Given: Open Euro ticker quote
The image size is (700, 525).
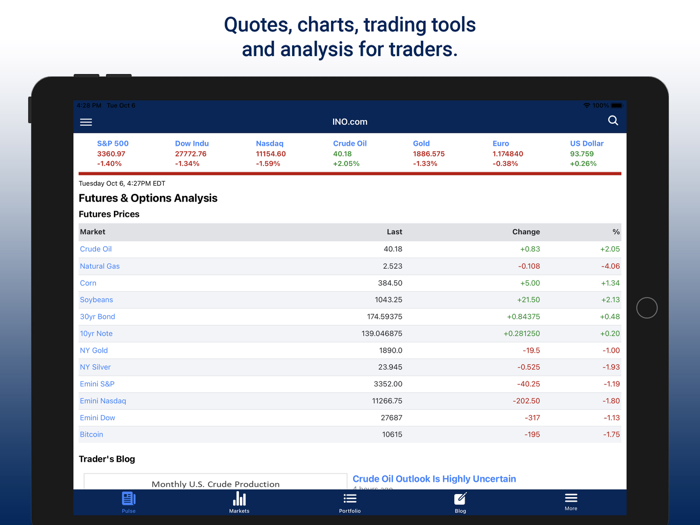Looking at the screenshot, I should pos(508,153).
